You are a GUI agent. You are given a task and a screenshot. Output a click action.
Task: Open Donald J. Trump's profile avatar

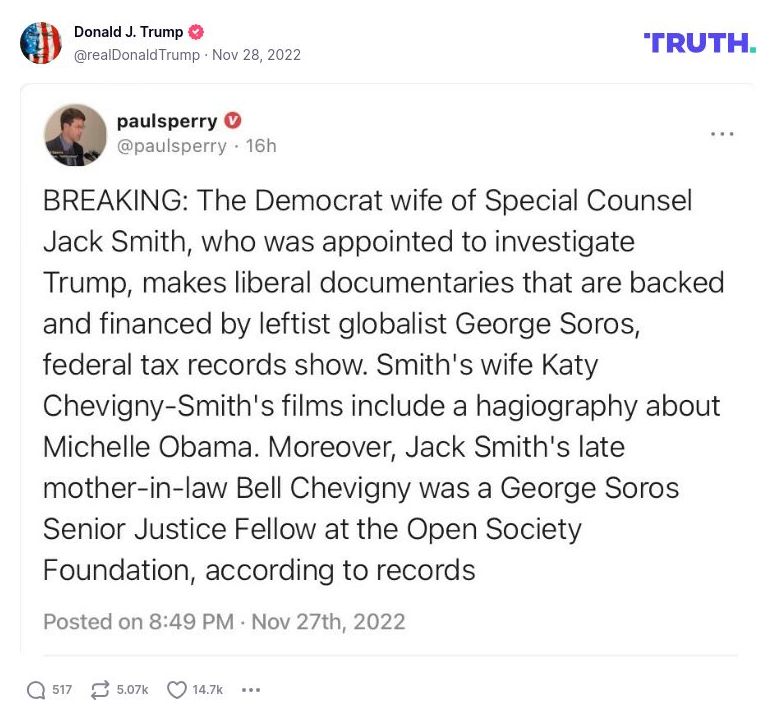point(41,43)
